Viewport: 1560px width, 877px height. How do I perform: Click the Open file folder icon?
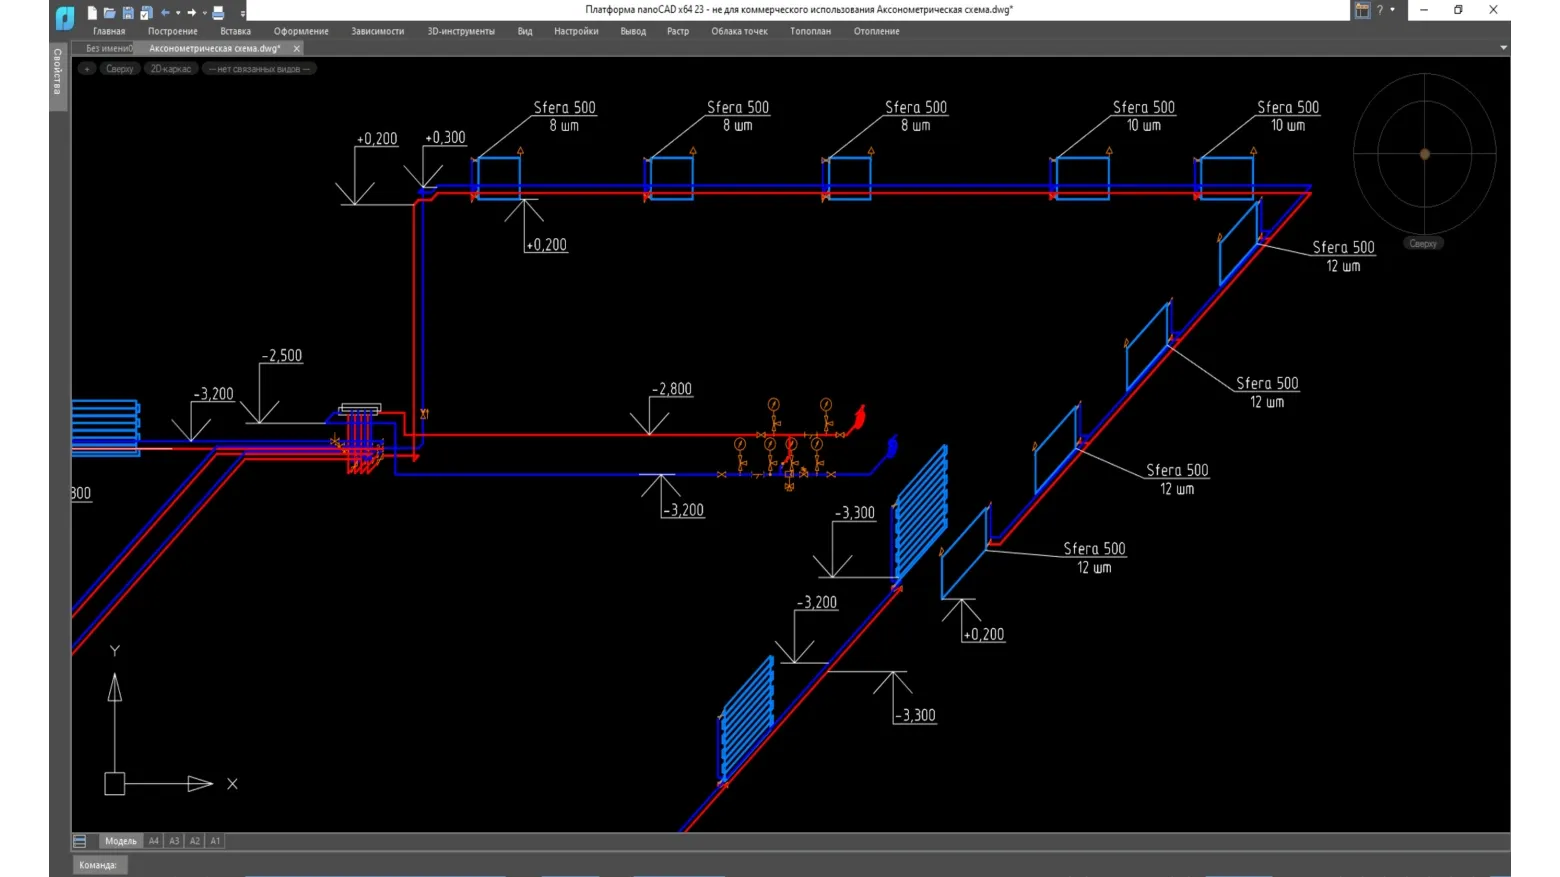pyautogui.click(x=110, y=13)
